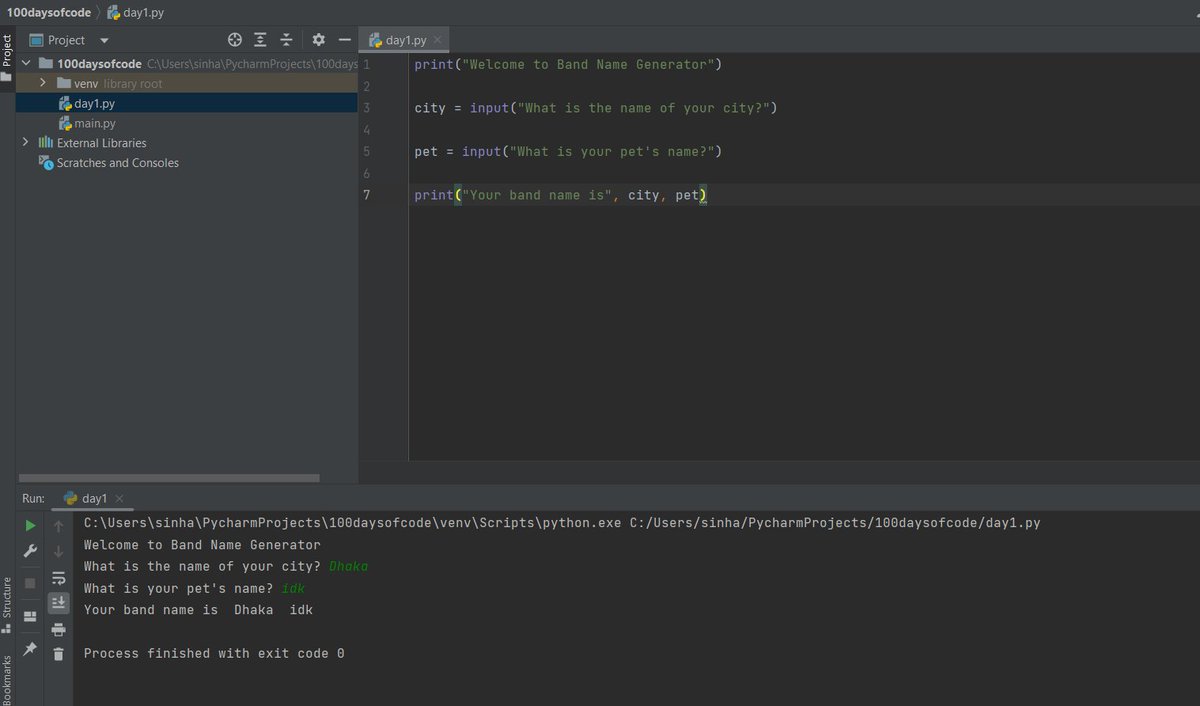The image size is (1200, 706).
Task: Select the day1 Run tab
Action: (86, 498)
